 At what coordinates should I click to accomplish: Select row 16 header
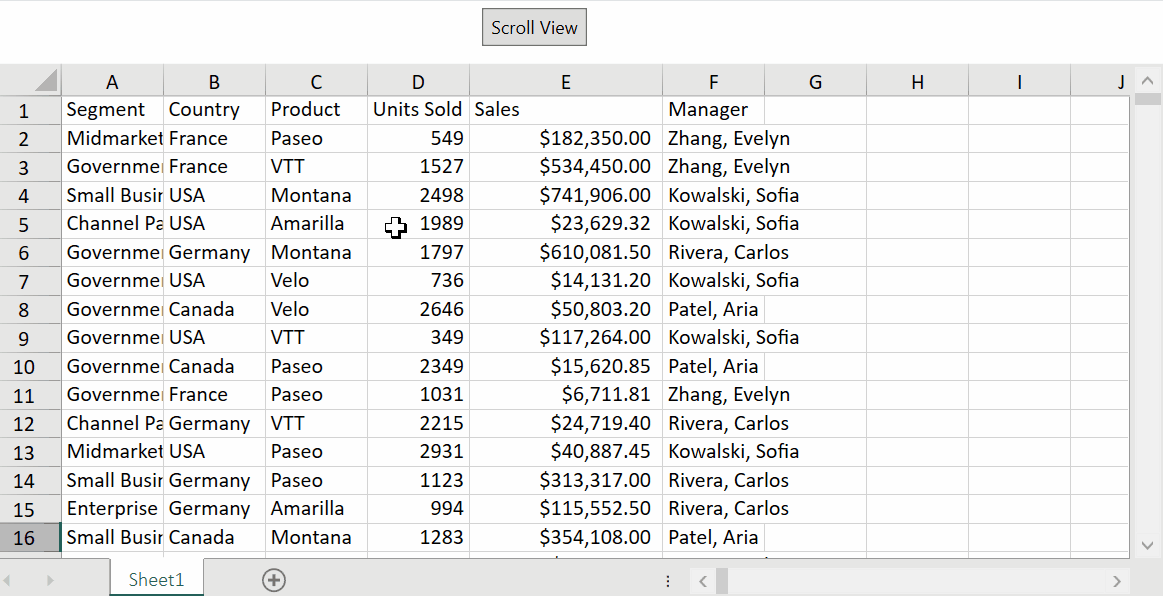click(x=30, y=537)
